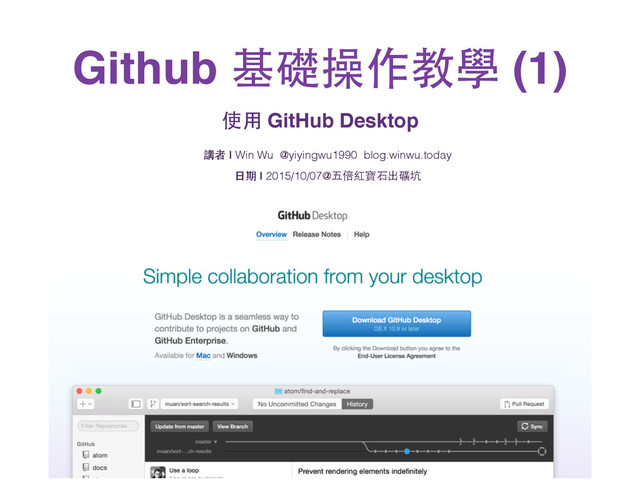Image resolution: width=640 pixels, height=480 pixels.
Task: Select the blue commit dot on timeline
Action: coord(407,451)
